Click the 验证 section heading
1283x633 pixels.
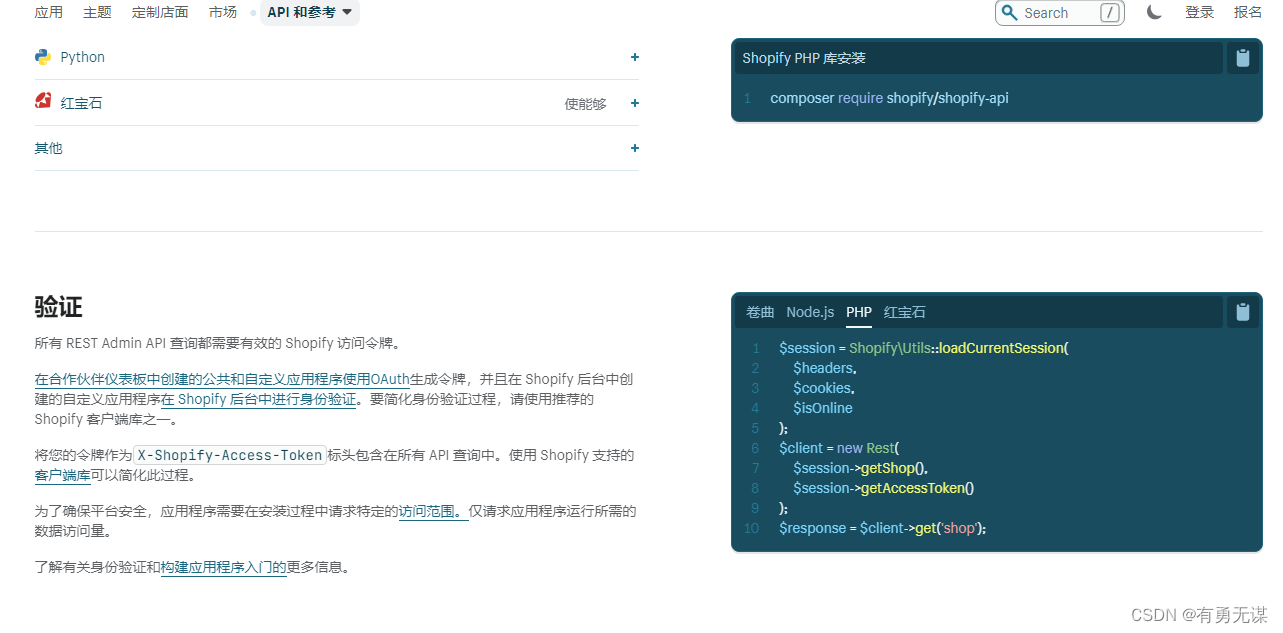(x=58, y=306)
